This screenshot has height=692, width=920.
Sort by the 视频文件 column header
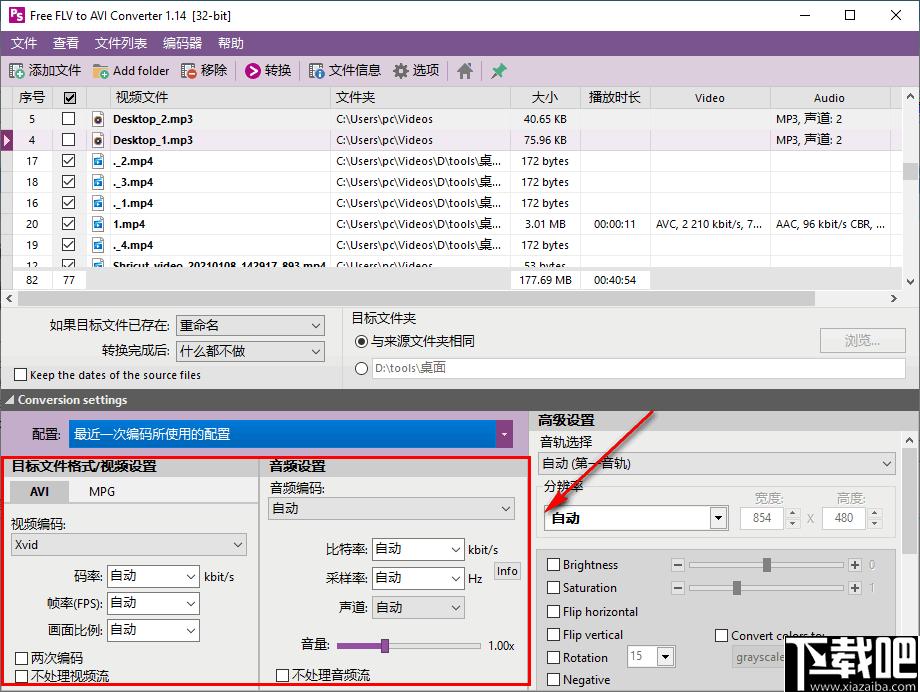tap(220, 98)
